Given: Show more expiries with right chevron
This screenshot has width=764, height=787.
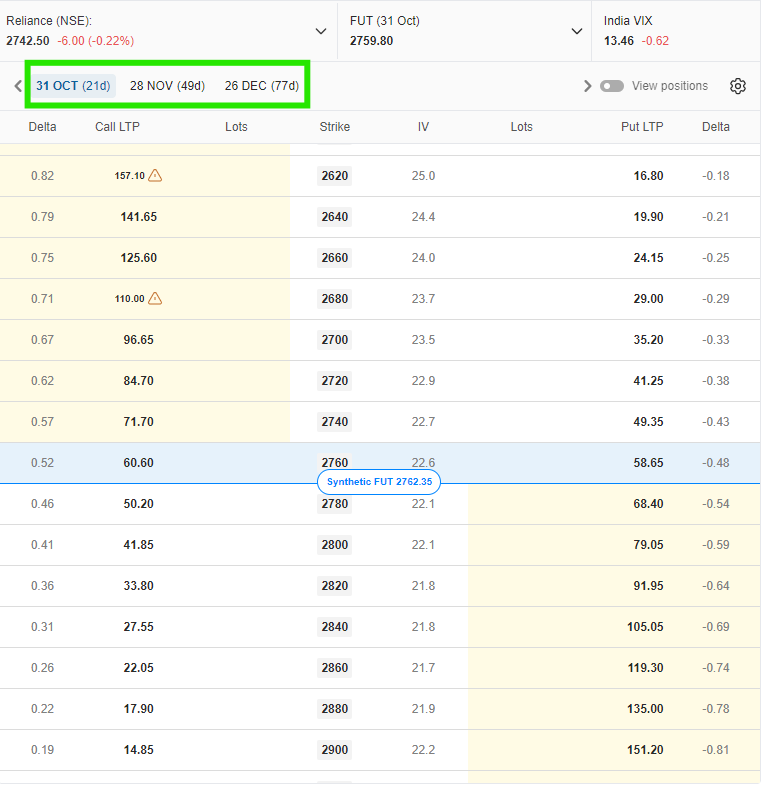Looking at the screenshot, I should point(587,86).
